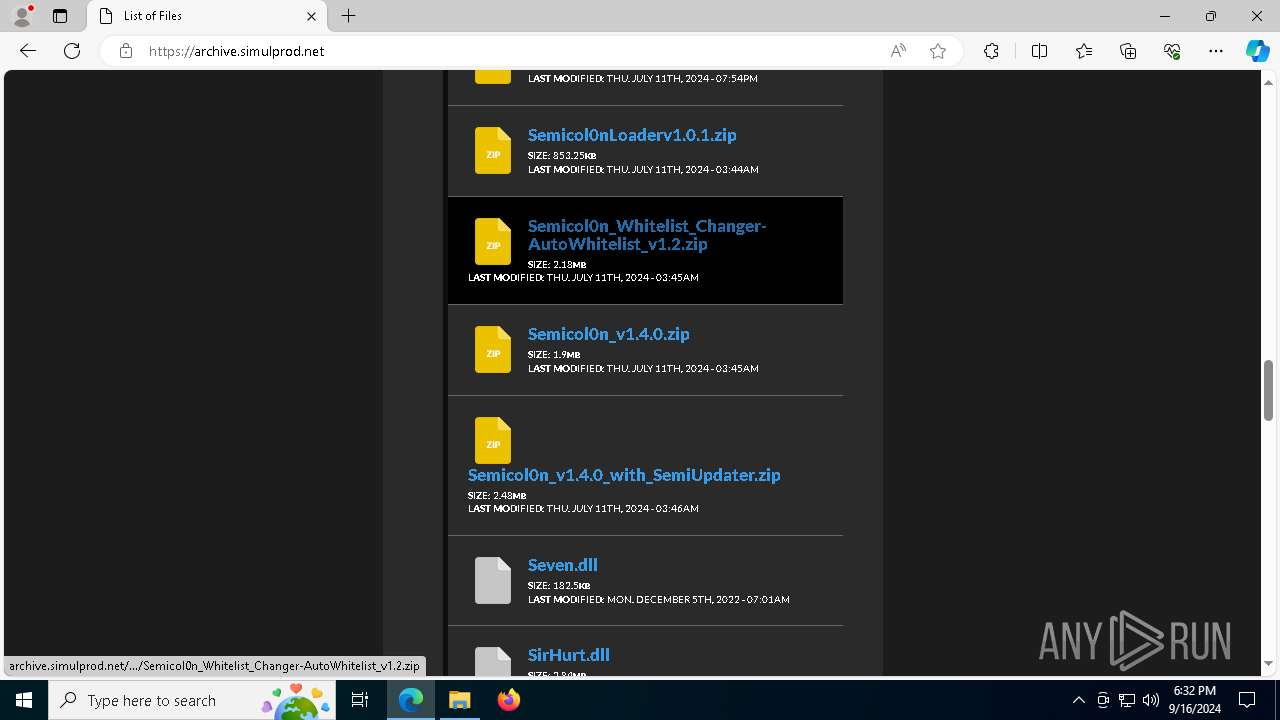Toggle Split screen icon

click(x=1039, y=51)
